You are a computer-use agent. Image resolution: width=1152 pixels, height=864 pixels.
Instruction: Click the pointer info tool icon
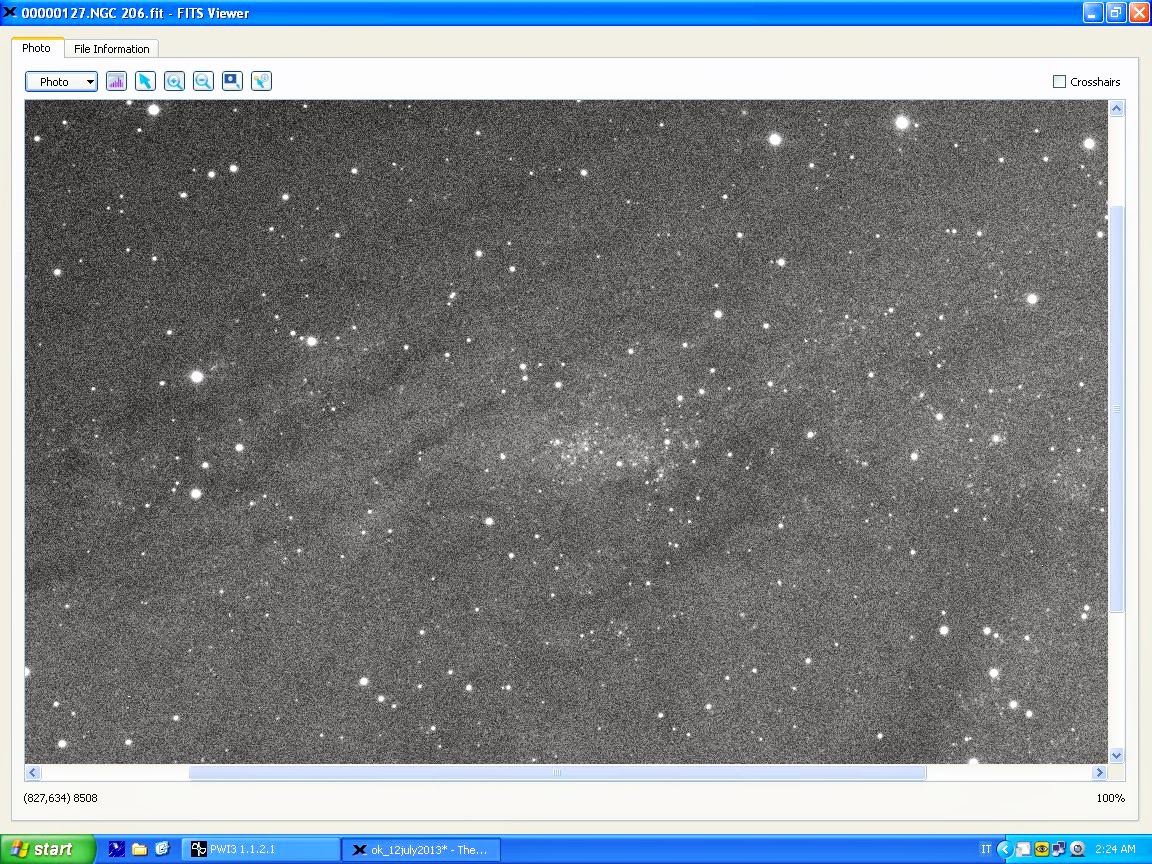pos(261,81)
